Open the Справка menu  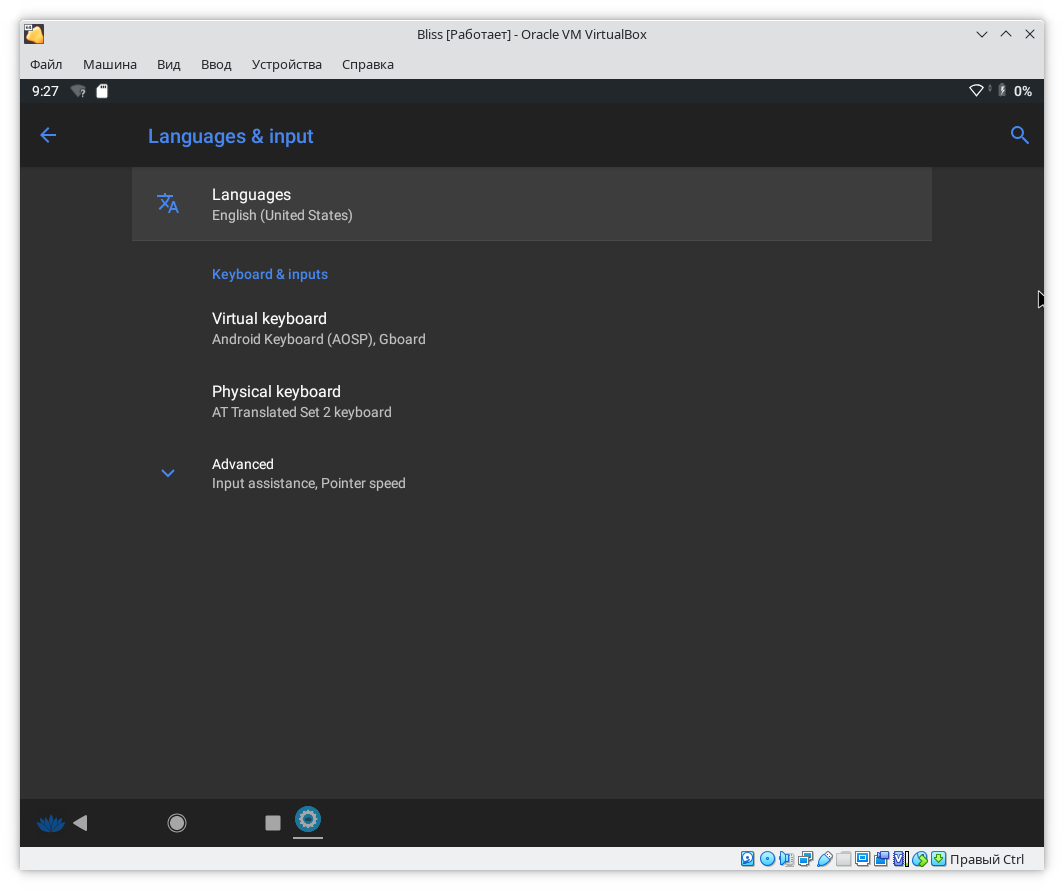368,64
